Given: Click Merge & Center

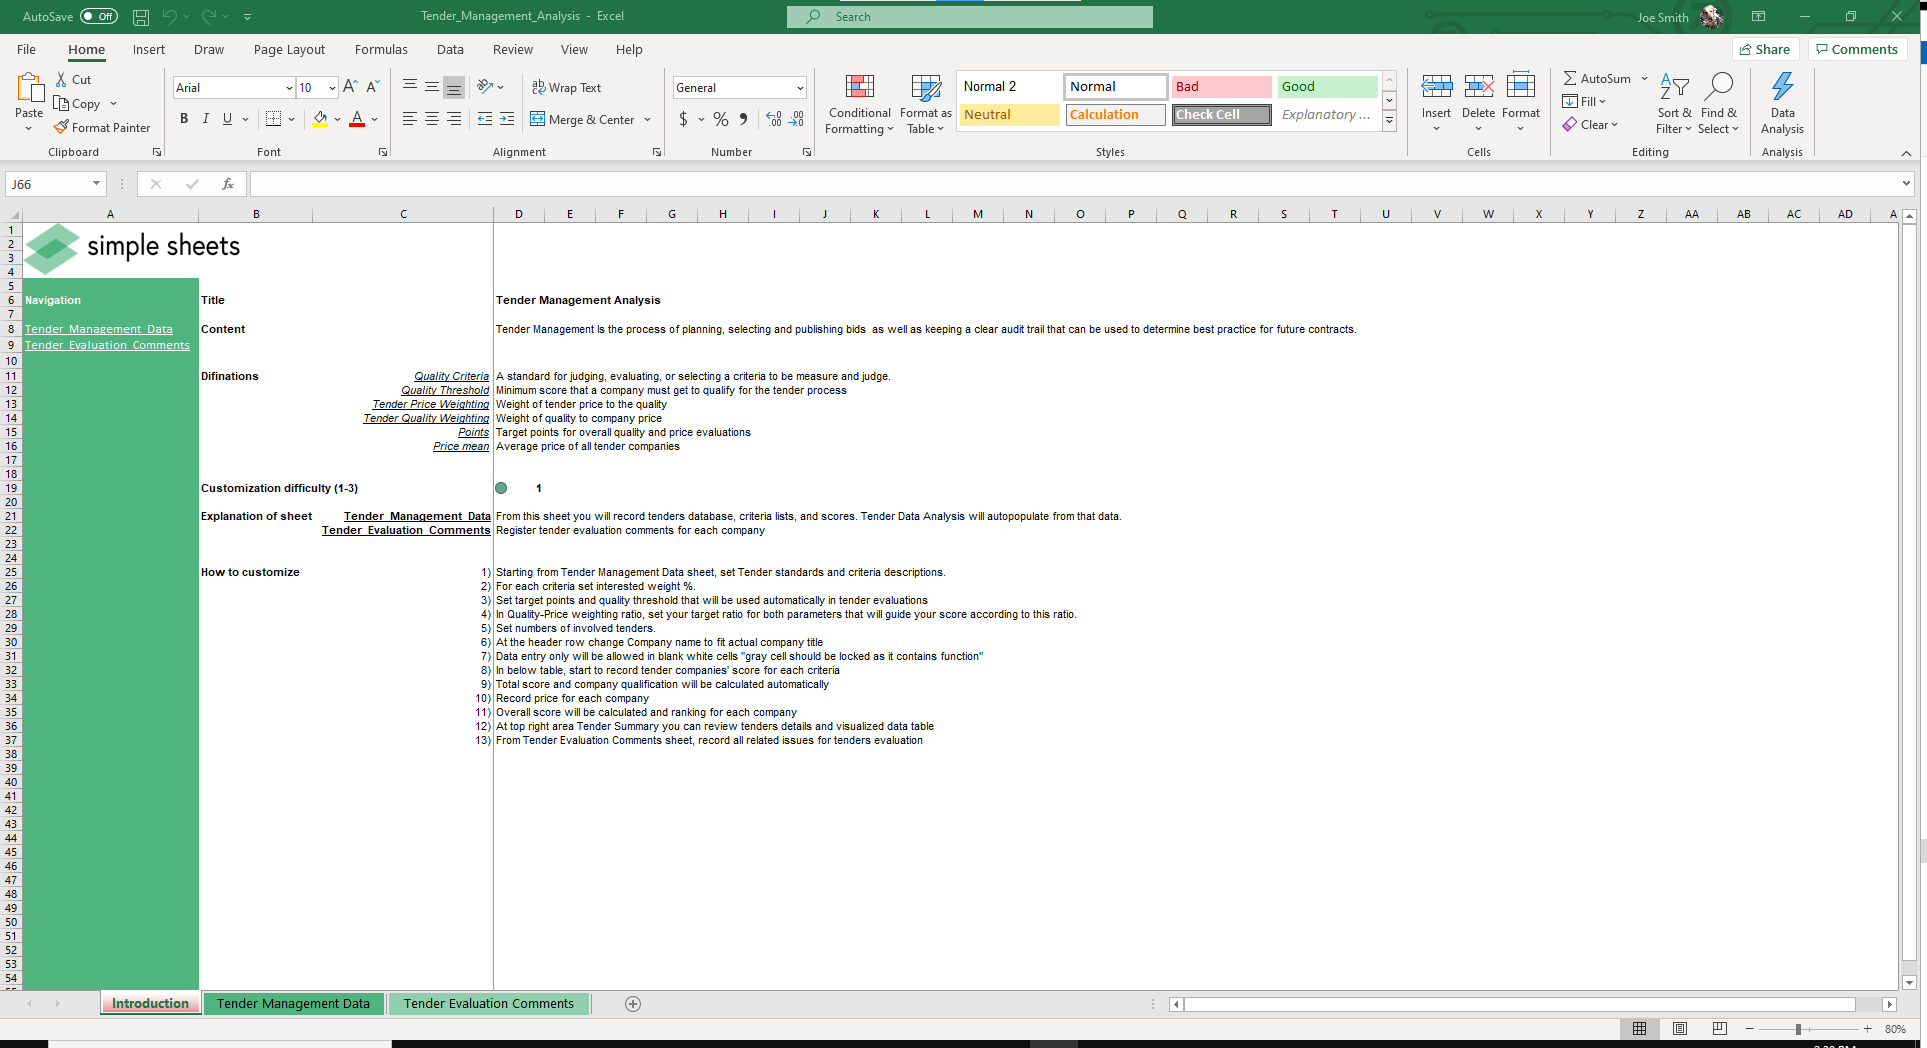Looking at the screenshot, I should pyautogui.click(x=582, y=120).
